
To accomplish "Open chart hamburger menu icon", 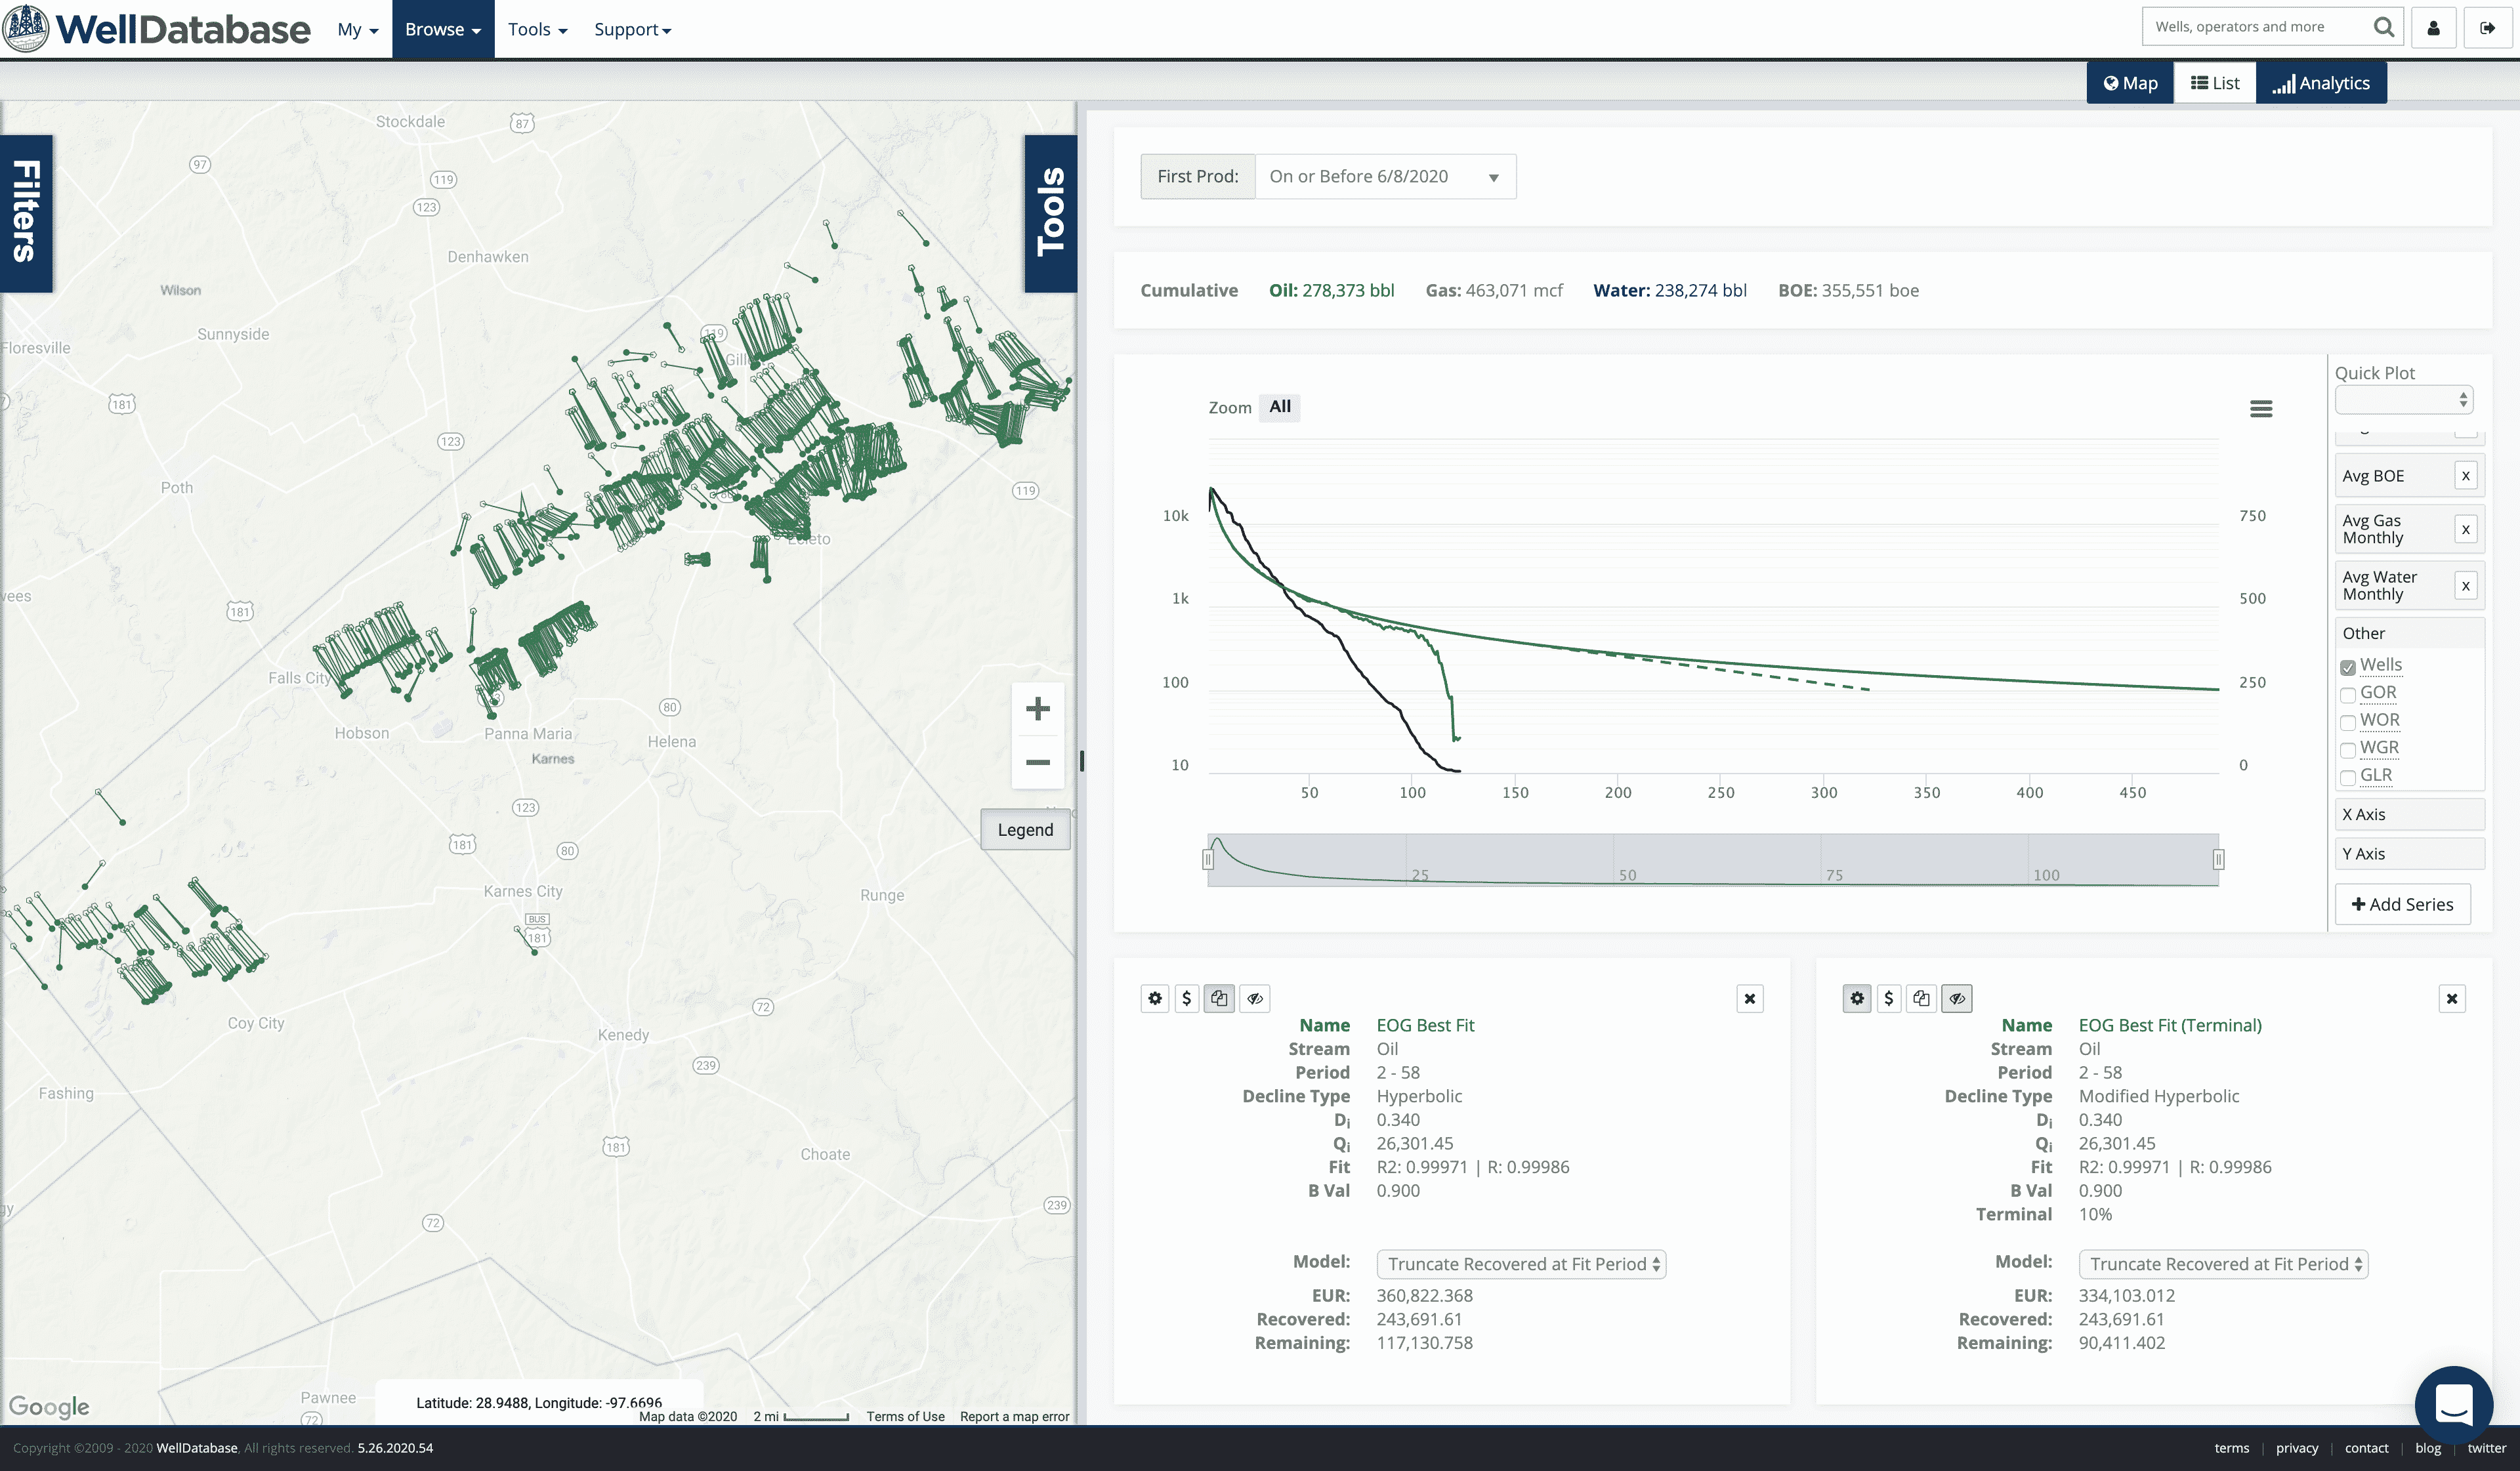I will point(2261,409).
